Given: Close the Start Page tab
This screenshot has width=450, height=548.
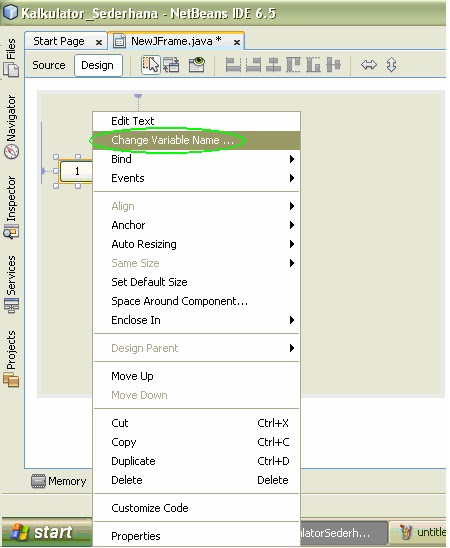Looking at the screenshot, I should tap(99, 42).
